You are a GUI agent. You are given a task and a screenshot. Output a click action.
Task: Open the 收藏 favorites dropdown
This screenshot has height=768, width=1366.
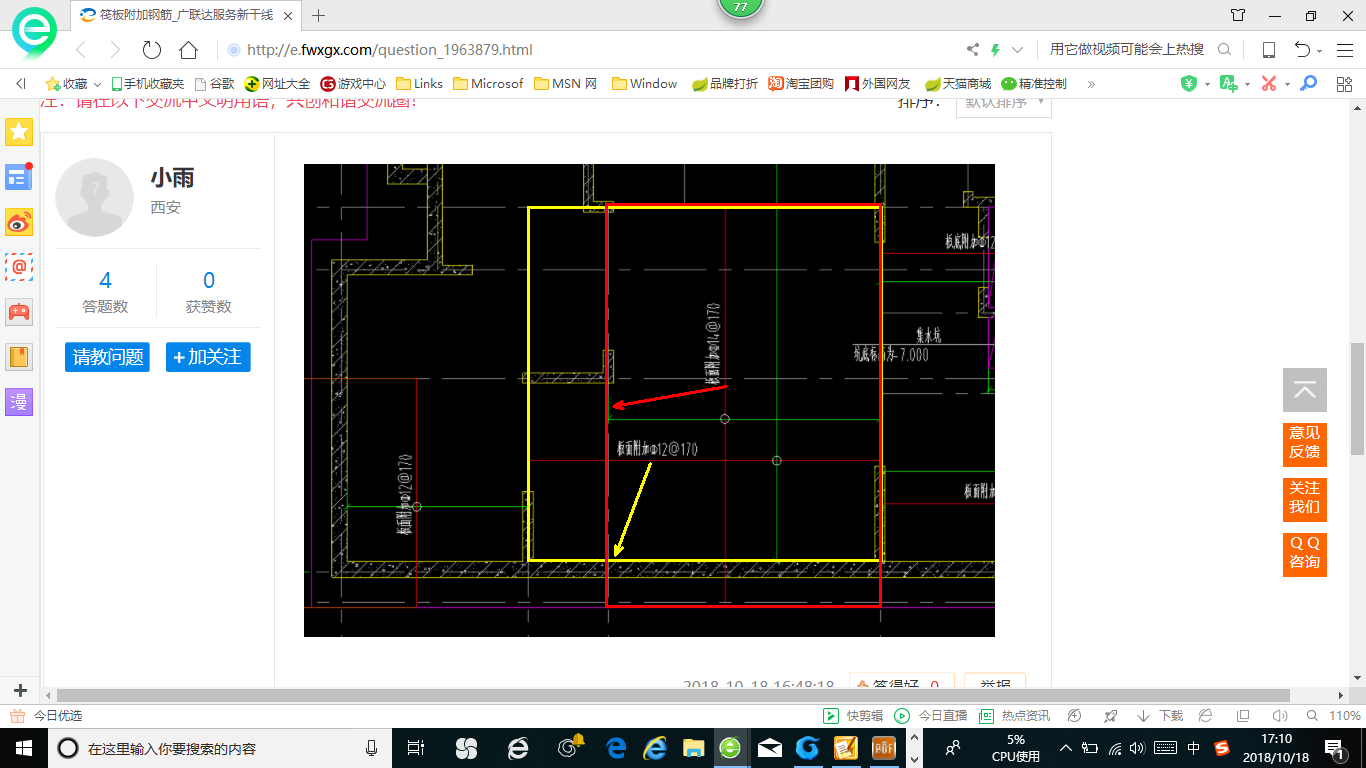(x=74, y=84)
